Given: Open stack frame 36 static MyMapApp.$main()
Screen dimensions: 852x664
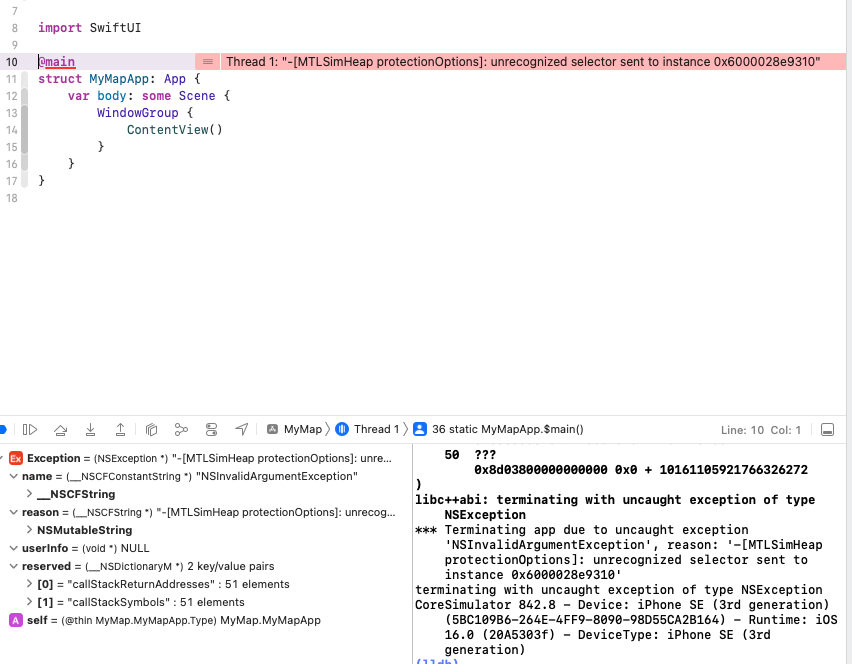Looking at the screenshot, I should click(x=498, y=429).
